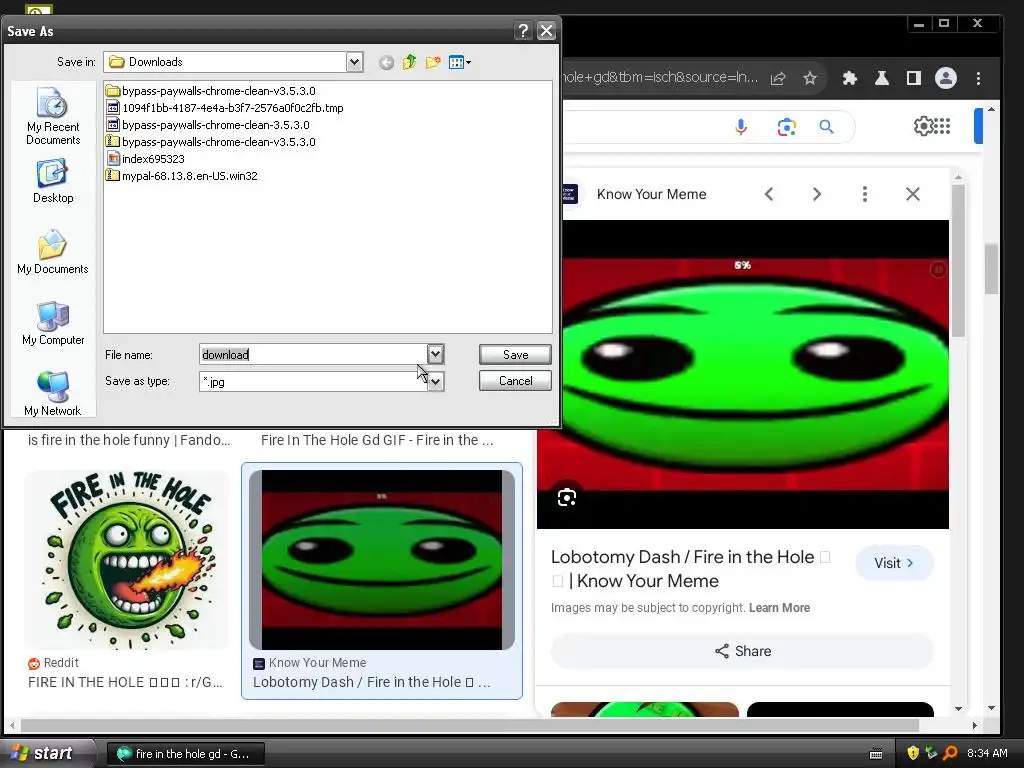Viewport: 1024px width, 768px height.
Task: Show next image in preview panel
Action: (816, 194)
